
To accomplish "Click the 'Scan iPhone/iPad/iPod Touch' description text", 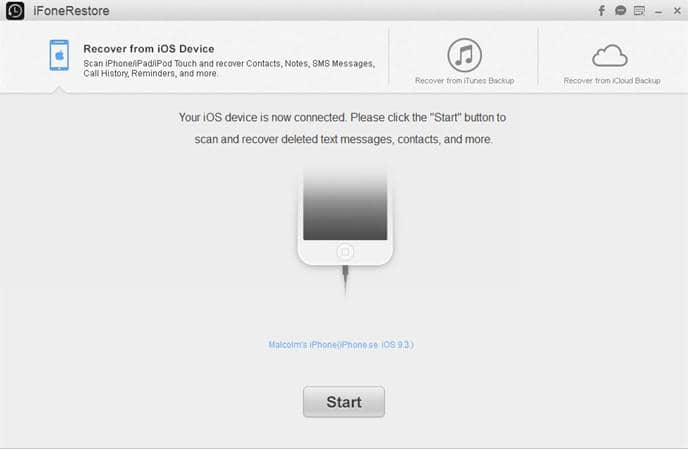I will click(229, 69).
